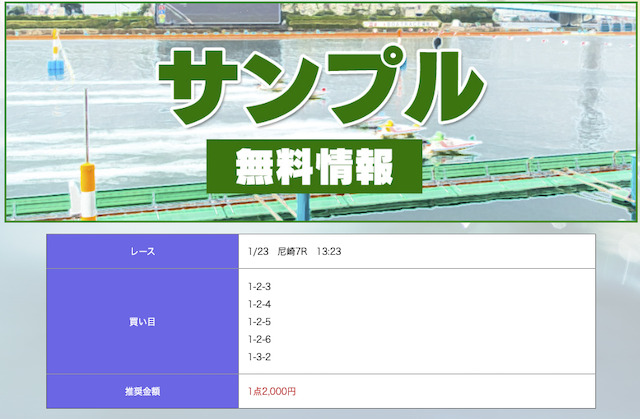Select the レース header cell
Viewport: 640px width, 419px height.
[x=142, y=251]
